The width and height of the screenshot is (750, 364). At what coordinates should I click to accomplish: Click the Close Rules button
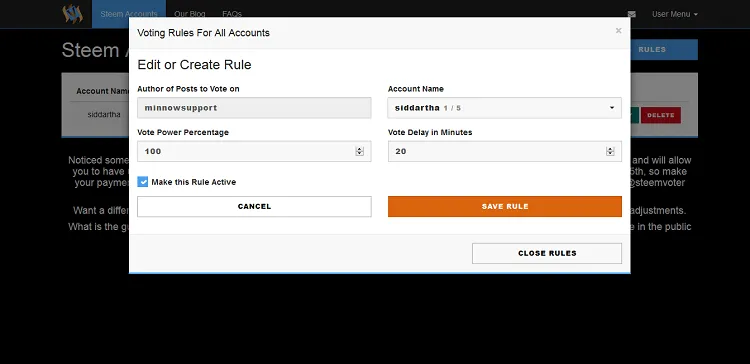click(547, 254)
